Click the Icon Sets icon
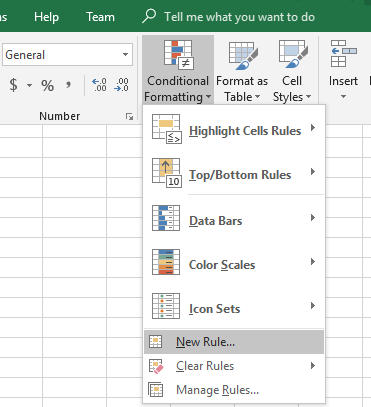 tap(166, 306)
